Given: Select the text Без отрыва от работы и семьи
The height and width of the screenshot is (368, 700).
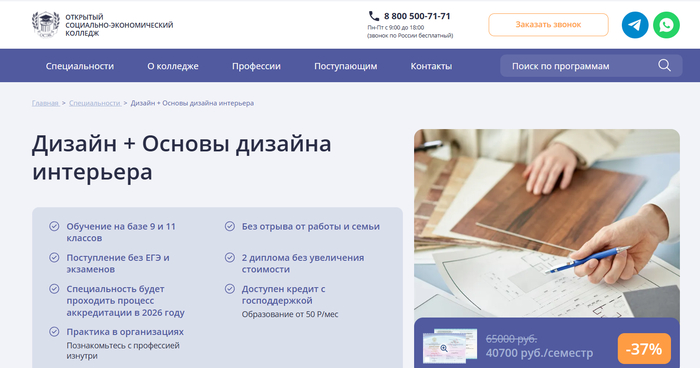Looking at the screenshot, I should (311, 226).
